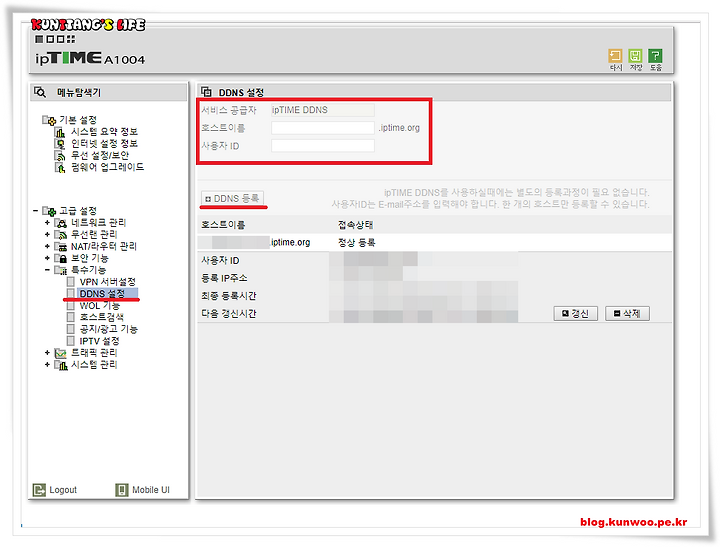
Task: Open 무선 설정/보안 menu item
Action: tap(100, 156)
